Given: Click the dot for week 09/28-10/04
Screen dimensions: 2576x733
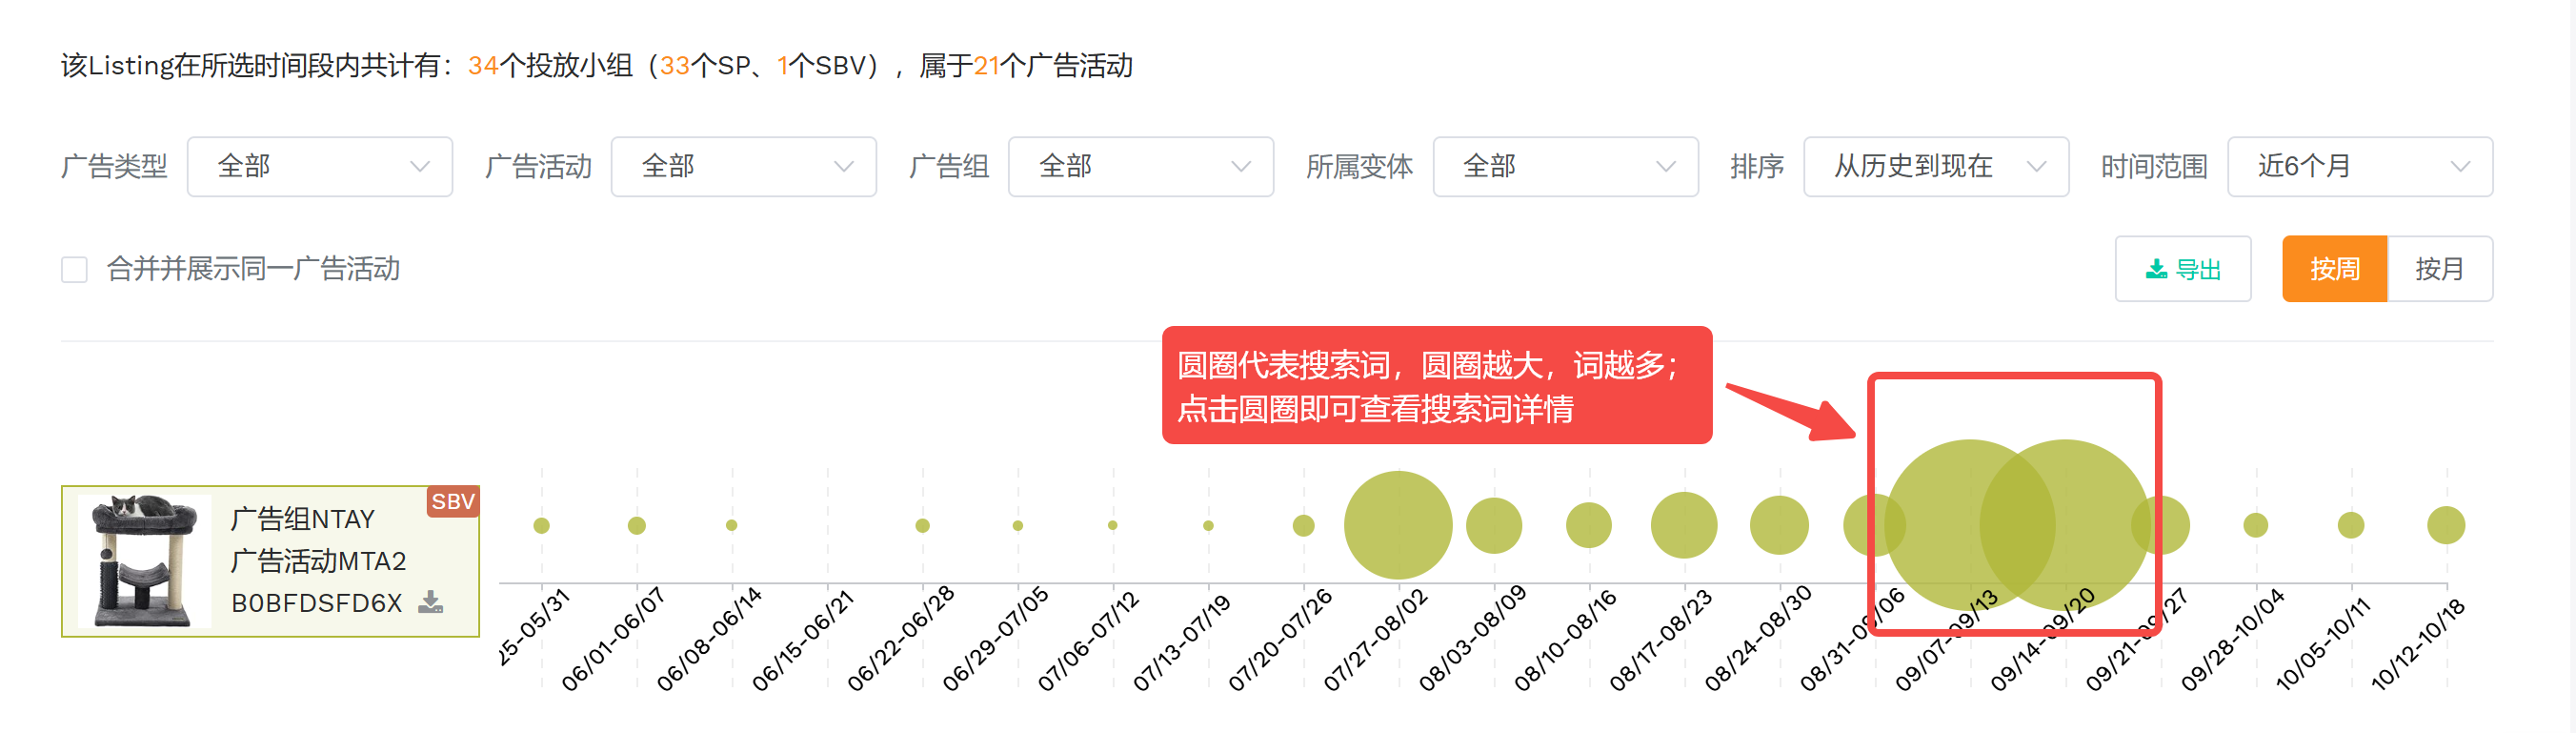Looking at the screenshot, I should pyautogui.click(x=2255, y=525).
